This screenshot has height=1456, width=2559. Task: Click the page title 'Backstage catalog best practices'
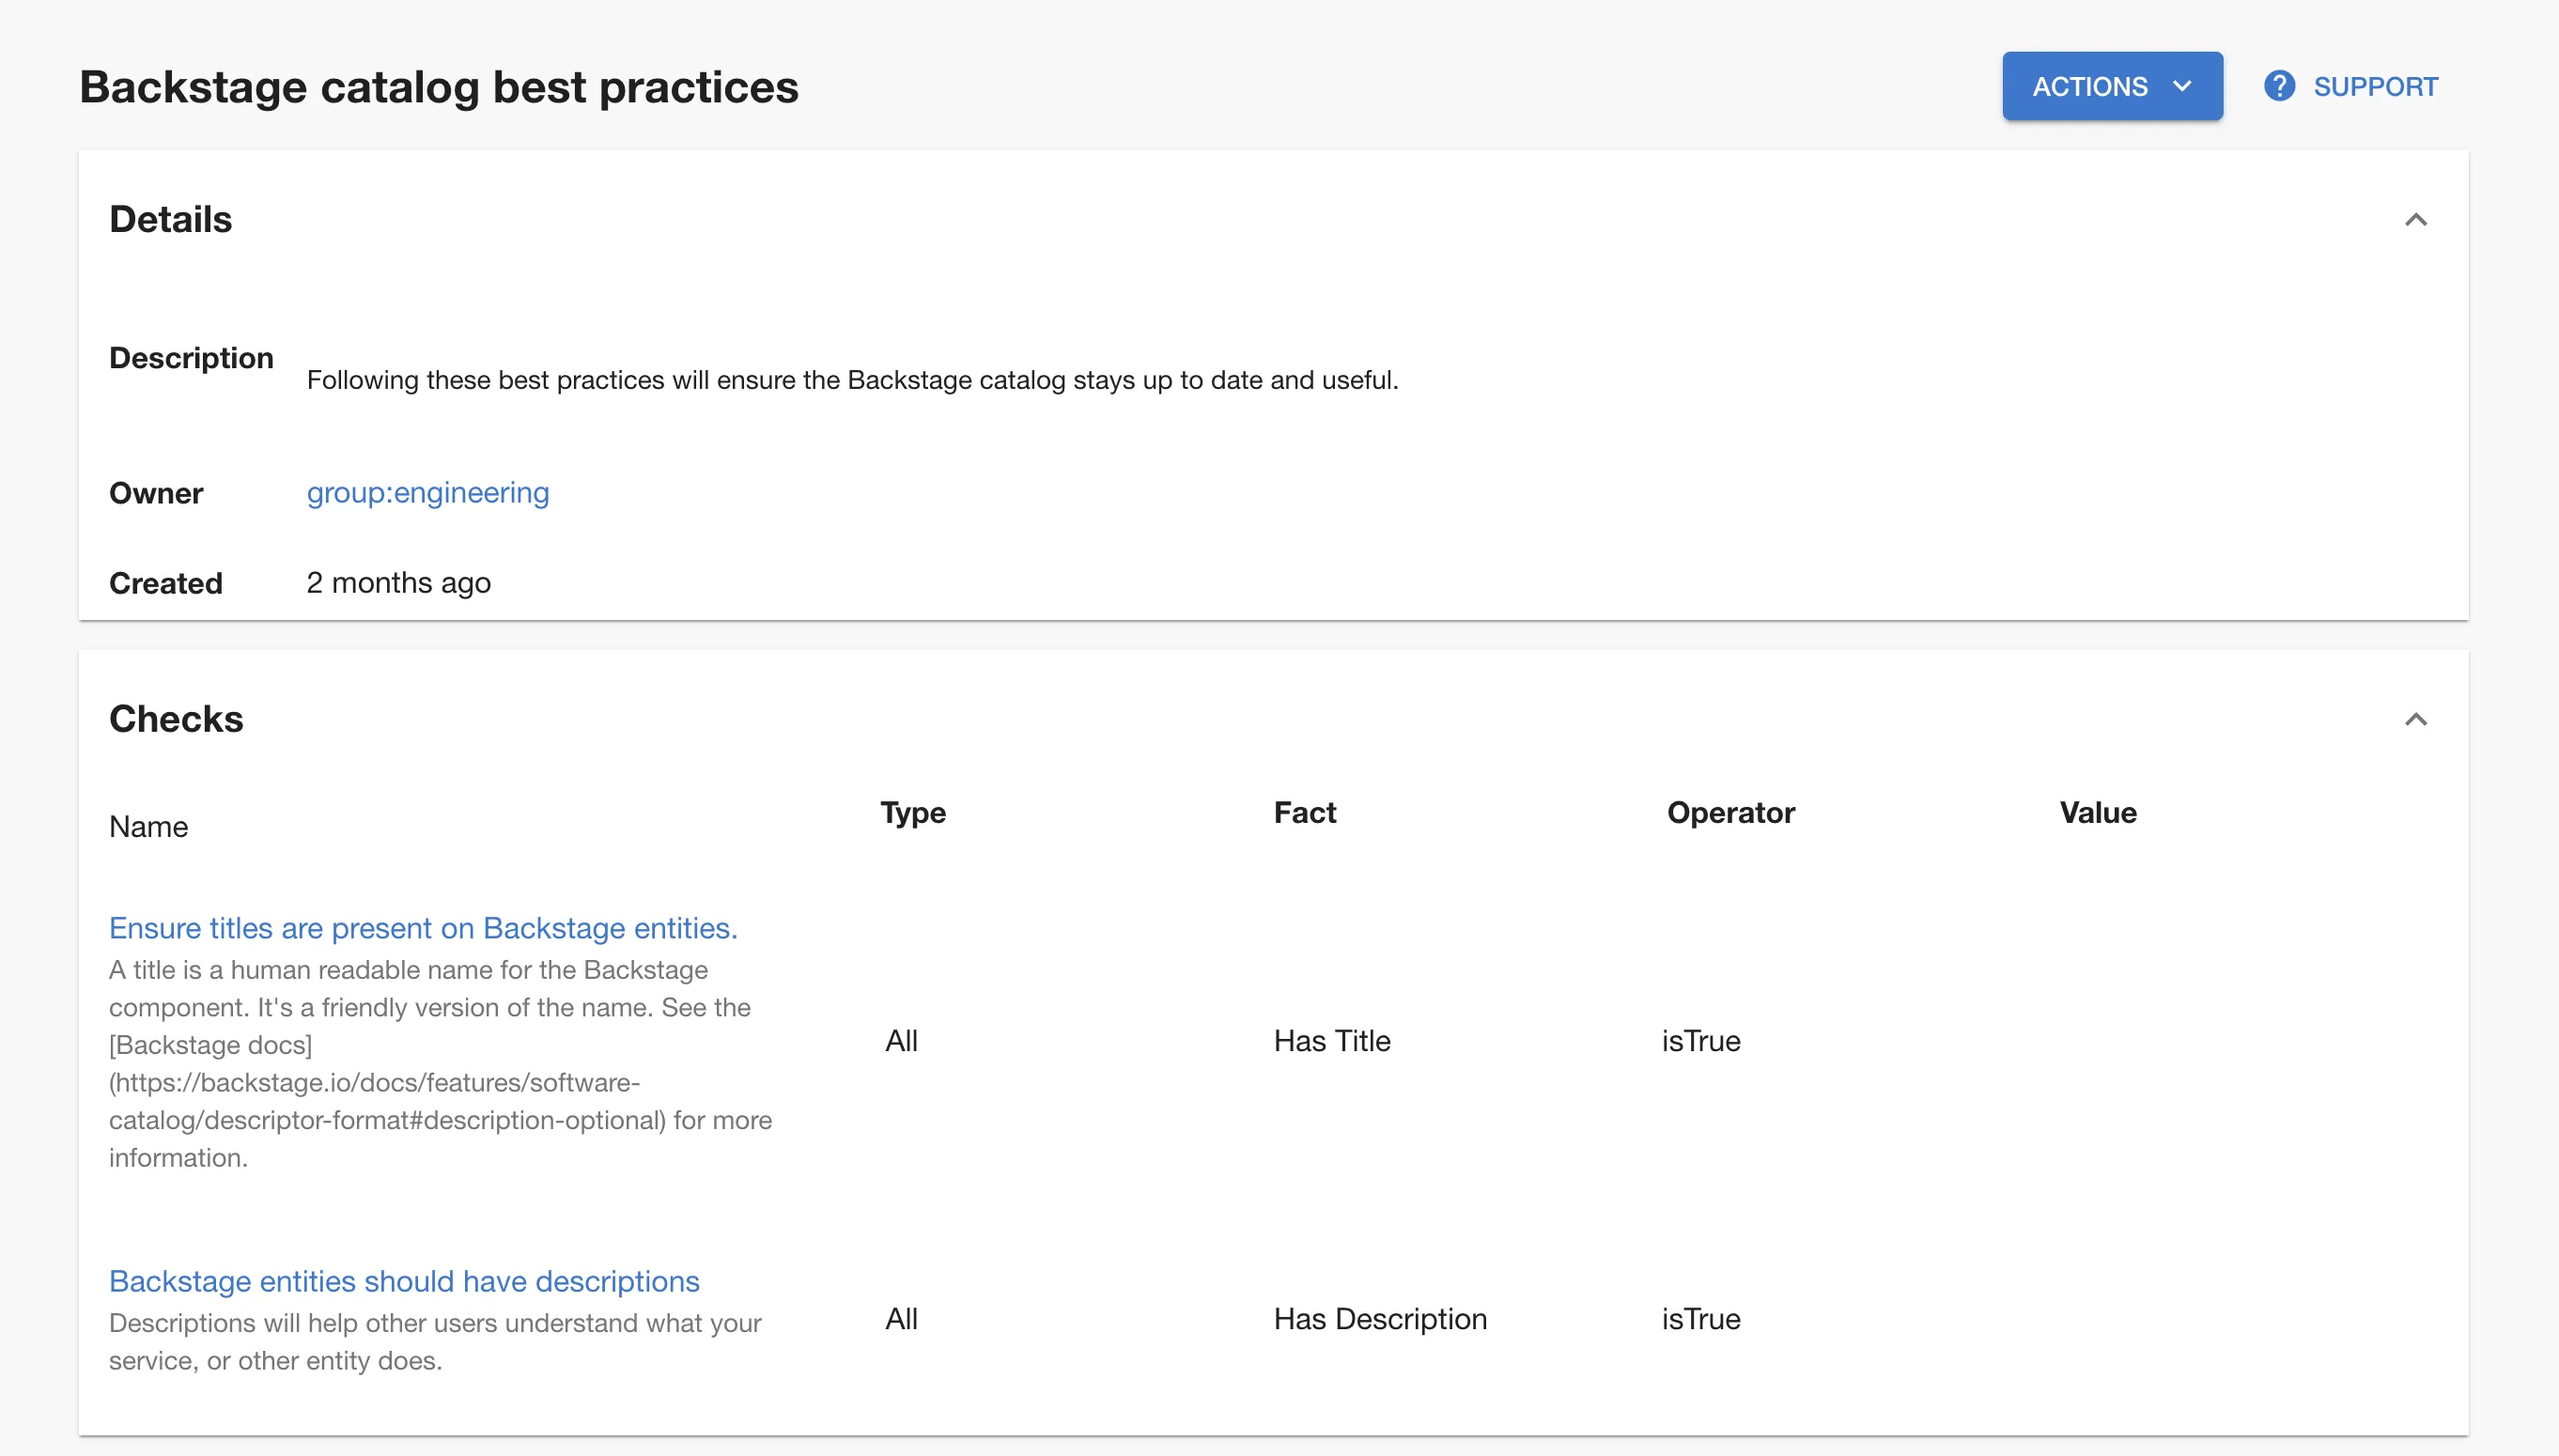coord(439,87)
